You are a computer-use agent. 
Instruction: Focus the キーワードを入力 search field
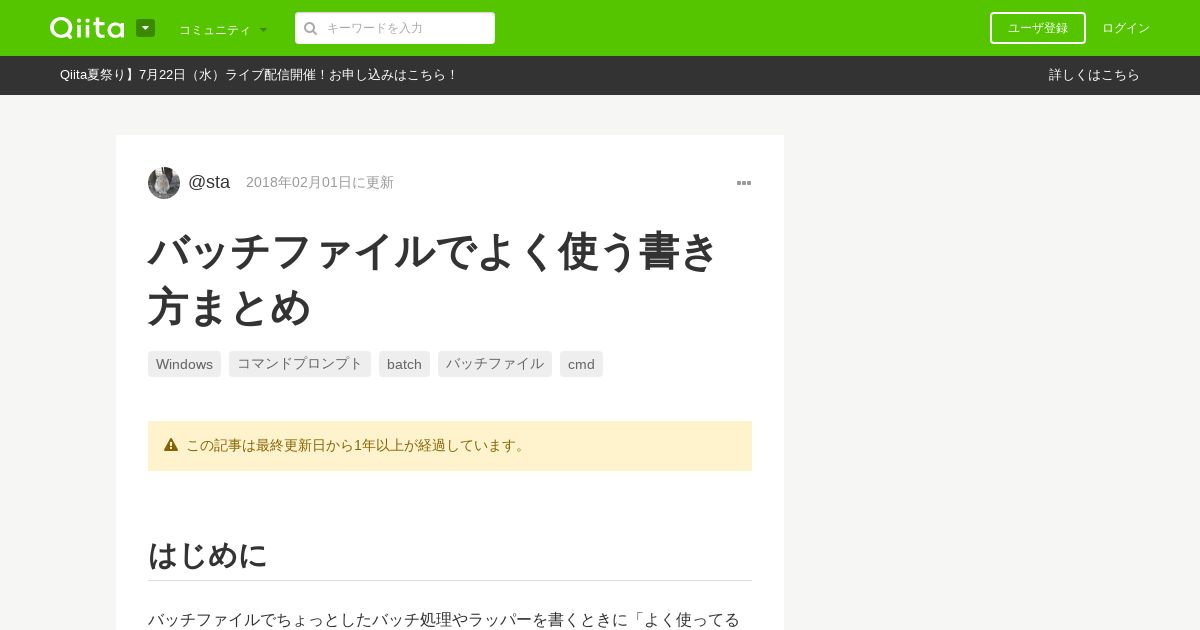[x=395, y=28]
